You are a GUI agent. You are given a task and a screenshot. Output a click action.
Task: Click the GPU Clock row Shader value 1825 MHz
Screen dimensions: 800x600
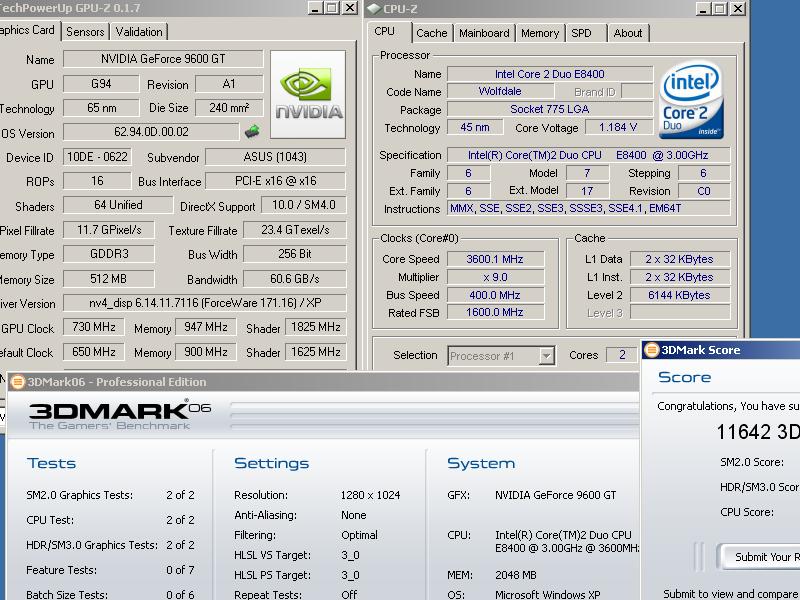click(x=315, y=327)
